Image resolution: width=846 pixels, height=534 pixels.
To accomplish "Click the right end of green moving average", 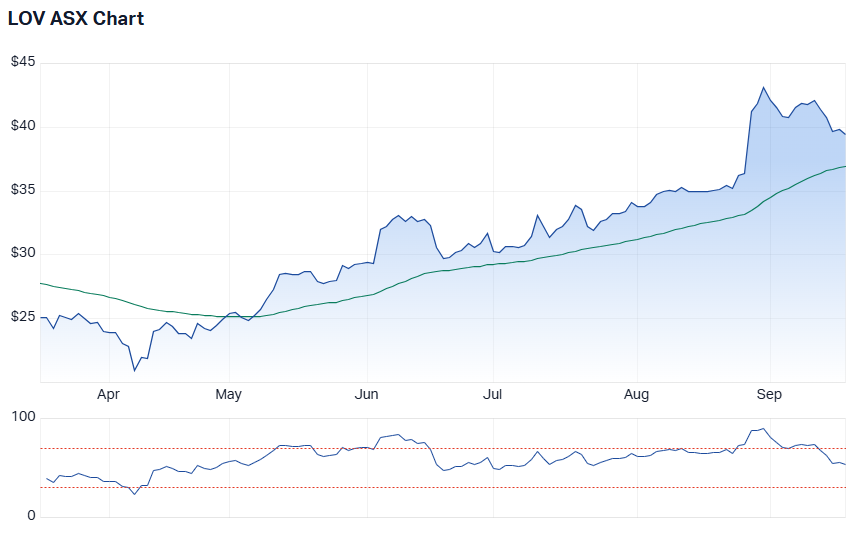I will pos(844,166).
